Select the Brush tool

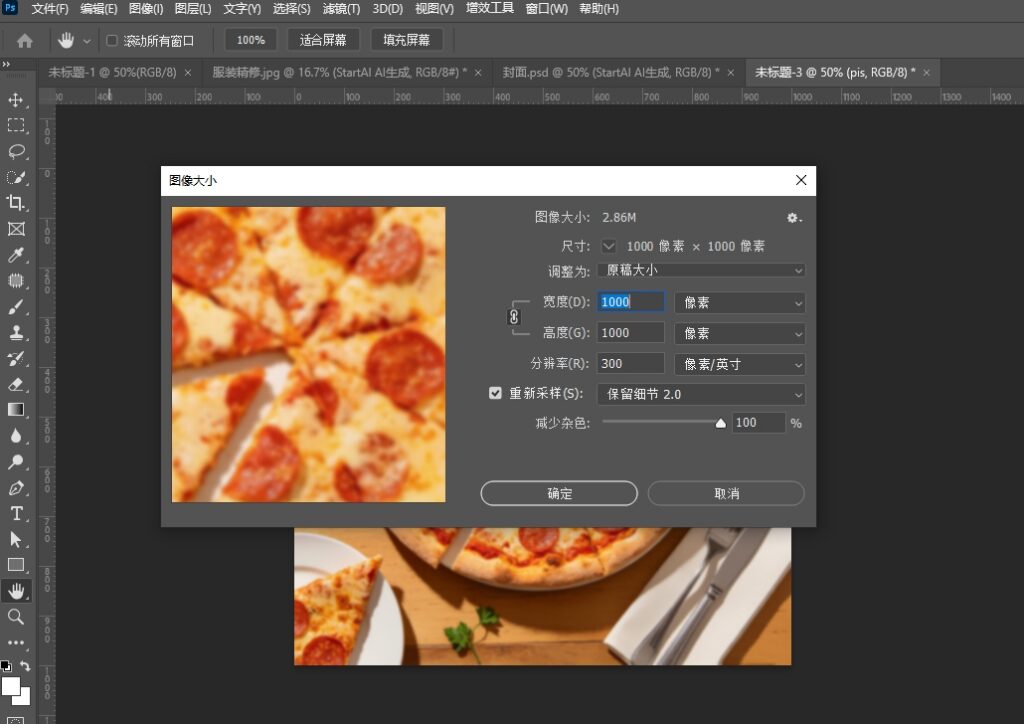[16, 306]
